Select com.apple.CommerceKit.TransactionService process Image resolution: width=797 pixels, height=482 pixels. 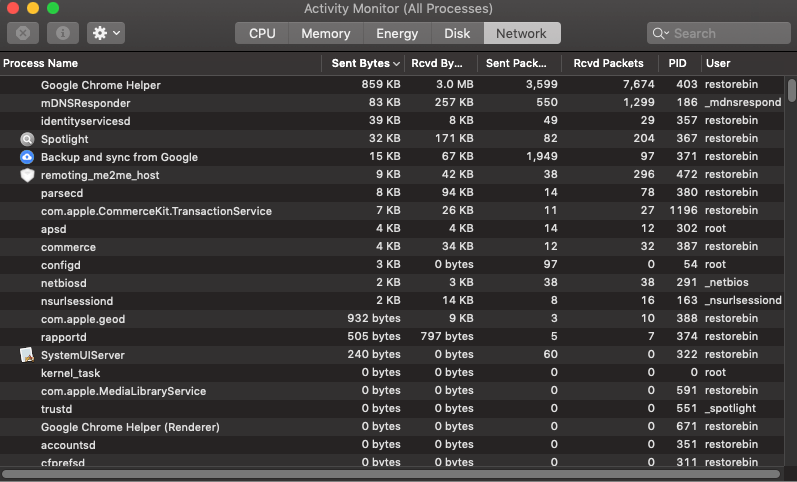tap(156, 211)
